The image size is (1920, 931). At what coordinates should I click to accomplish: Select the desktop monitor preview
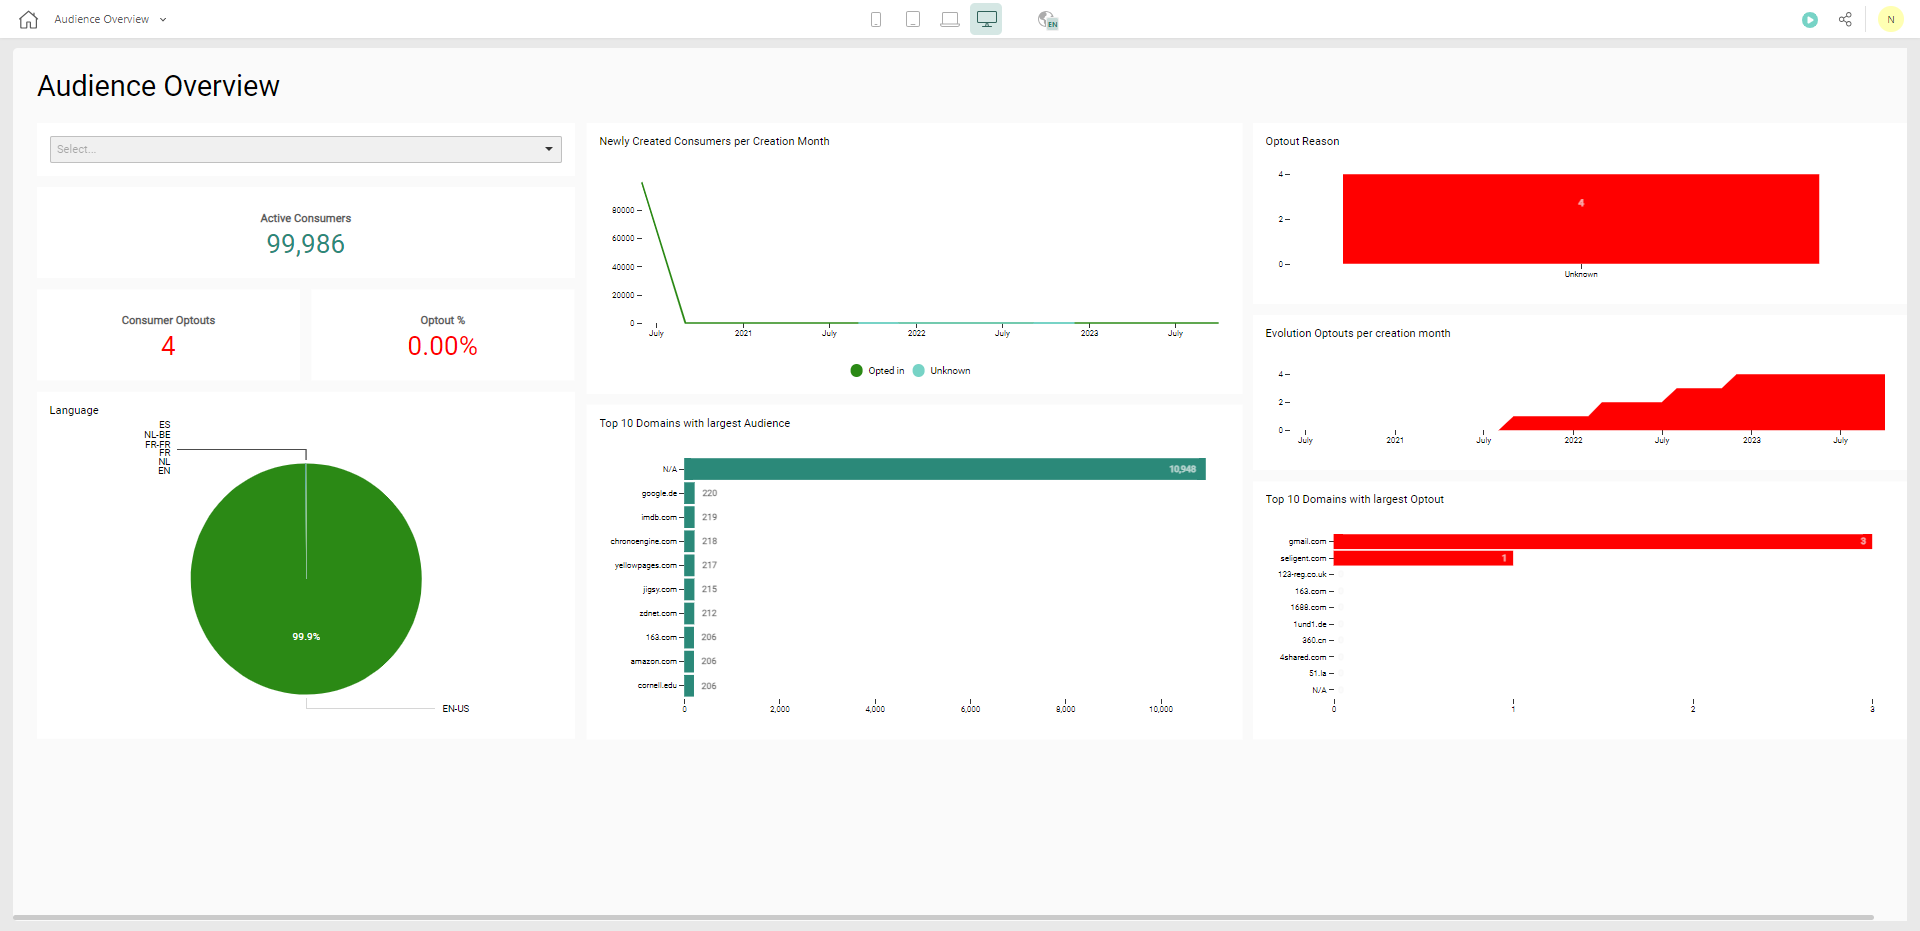pos(986,20)
